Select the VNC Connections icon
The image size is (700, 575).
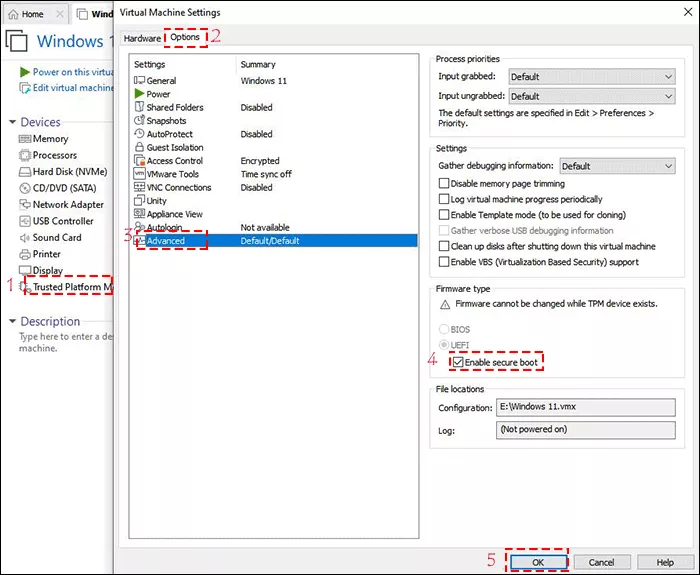139,187
